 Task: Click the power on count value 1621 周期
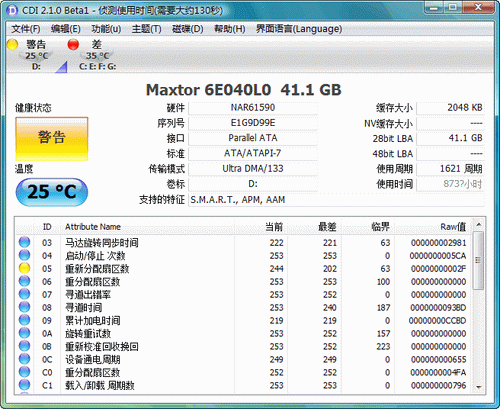point(450,169)
